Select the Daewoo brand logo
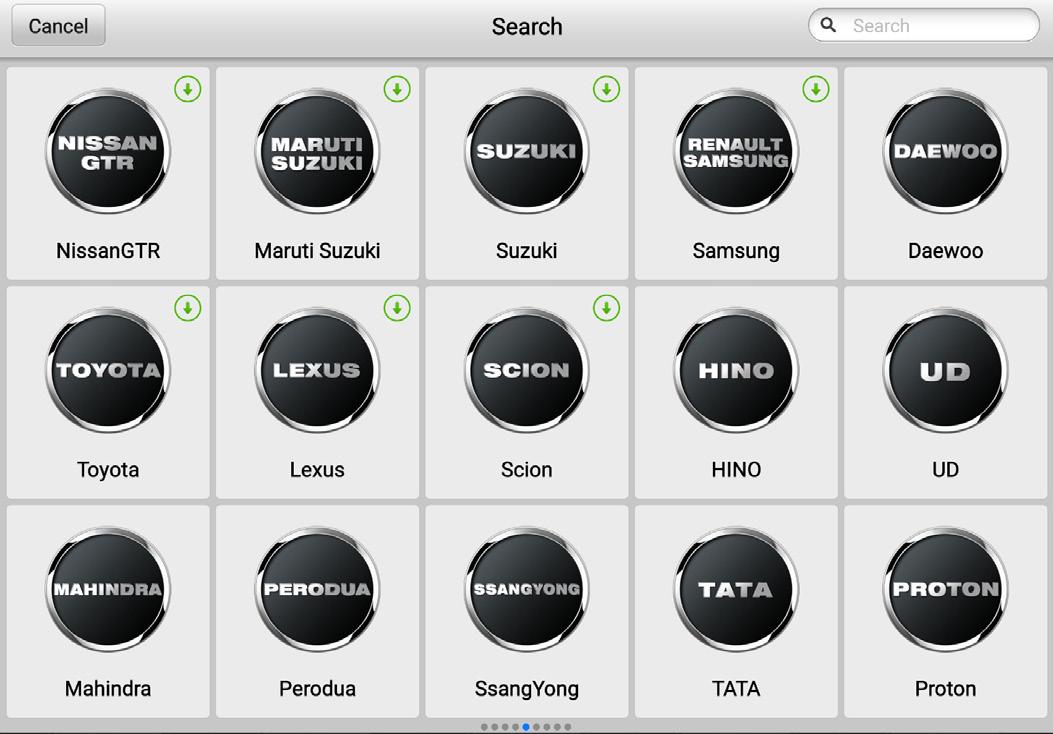Viewport: 1053px width, 734px height. click(946, 151)
